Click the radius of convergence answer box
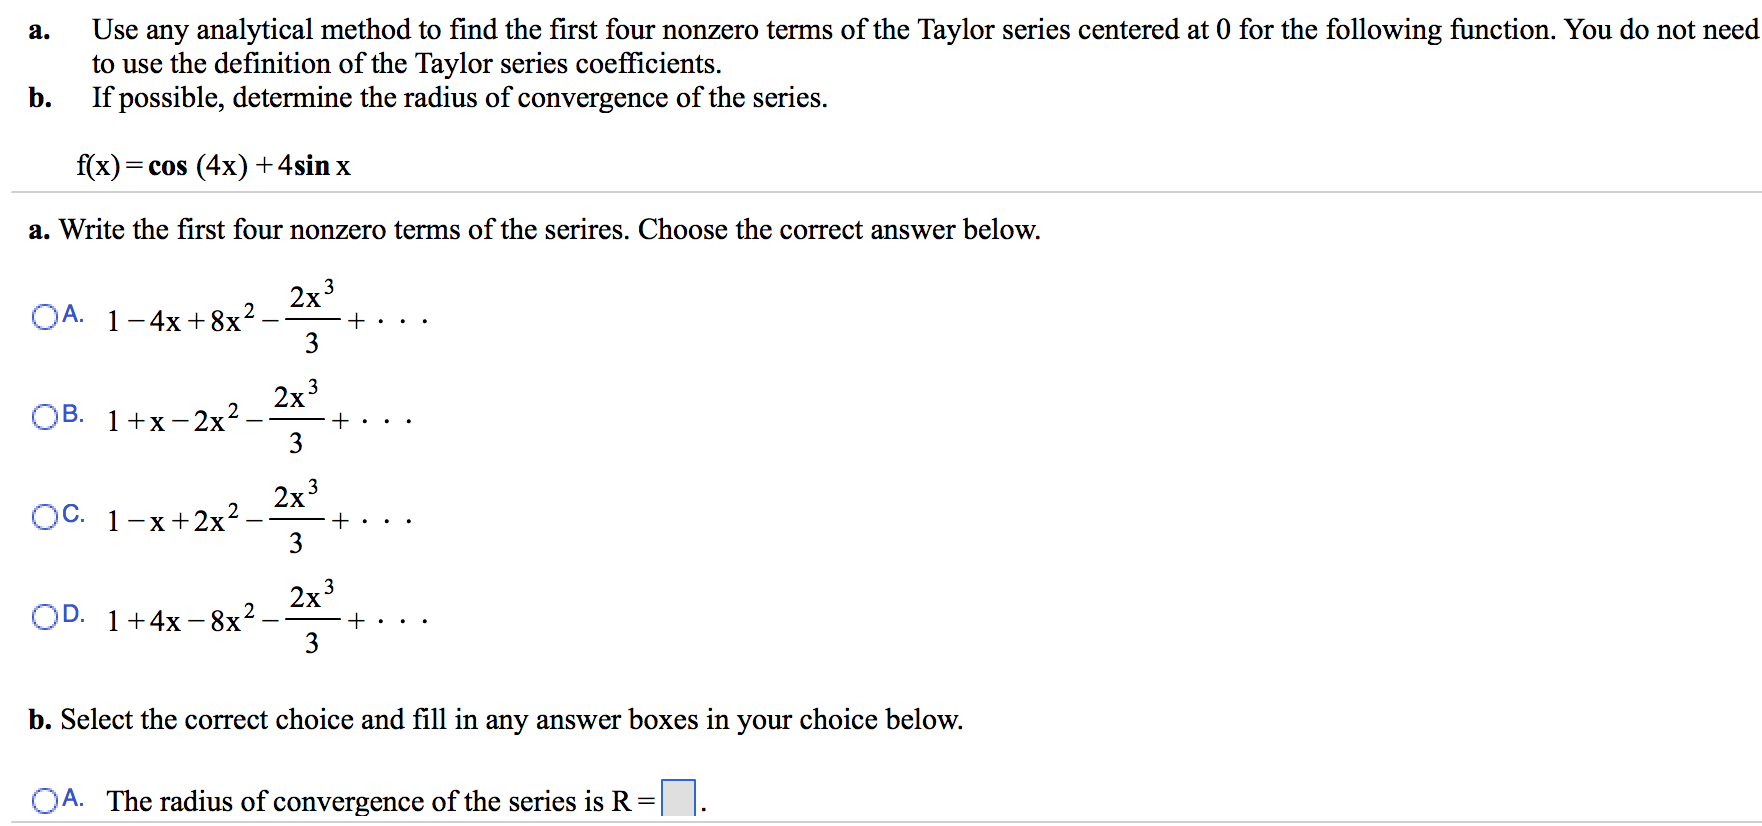Viewport: 1762px width, 826px height. [677, 797]
